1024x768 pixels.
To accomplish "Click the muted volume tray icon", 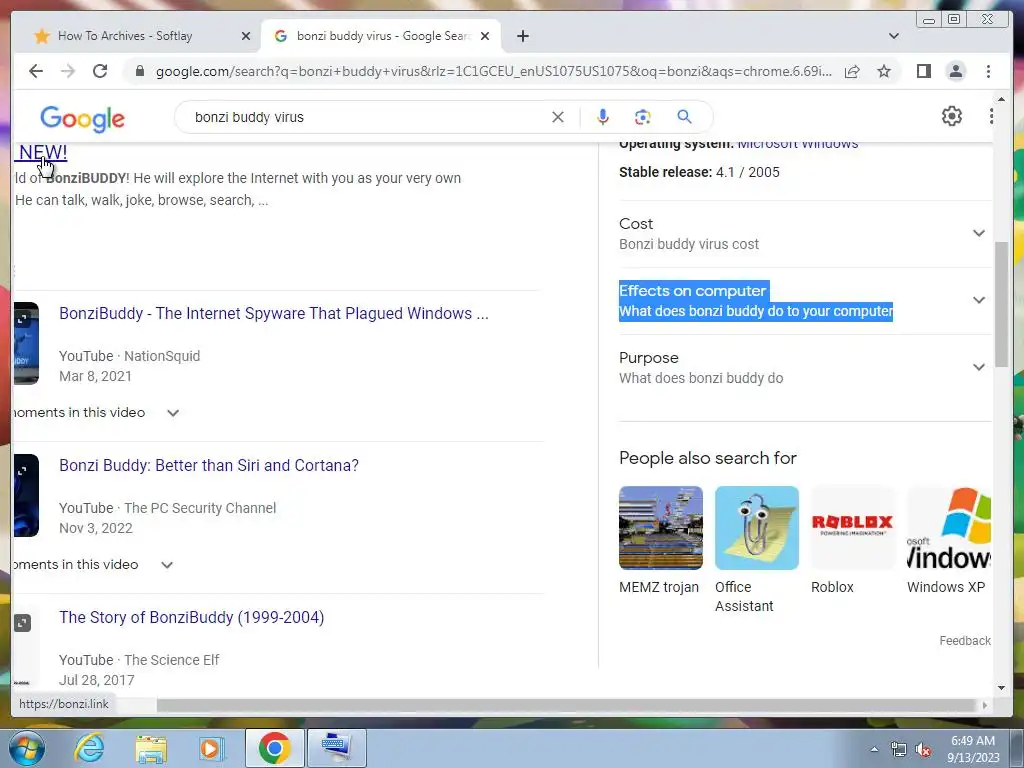I will click(x=923, y=750).
